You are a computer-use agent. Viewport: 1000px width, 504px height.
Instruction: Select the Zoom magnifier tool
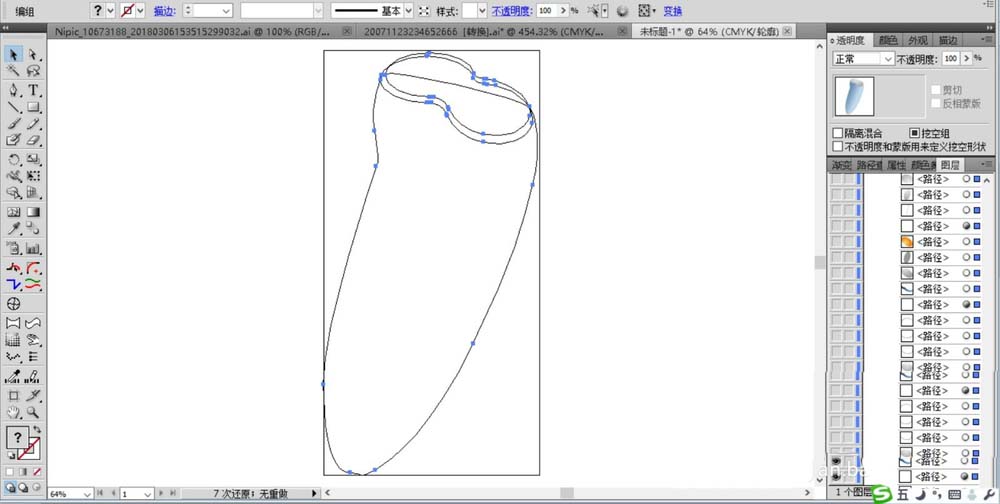coord(33,413)
